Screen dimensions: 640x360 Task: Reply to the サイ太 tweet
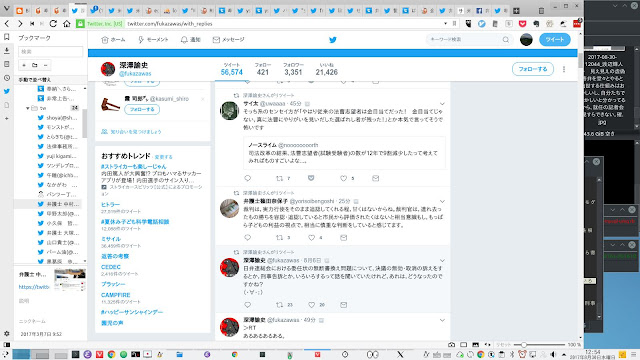(x=247, y=178)
